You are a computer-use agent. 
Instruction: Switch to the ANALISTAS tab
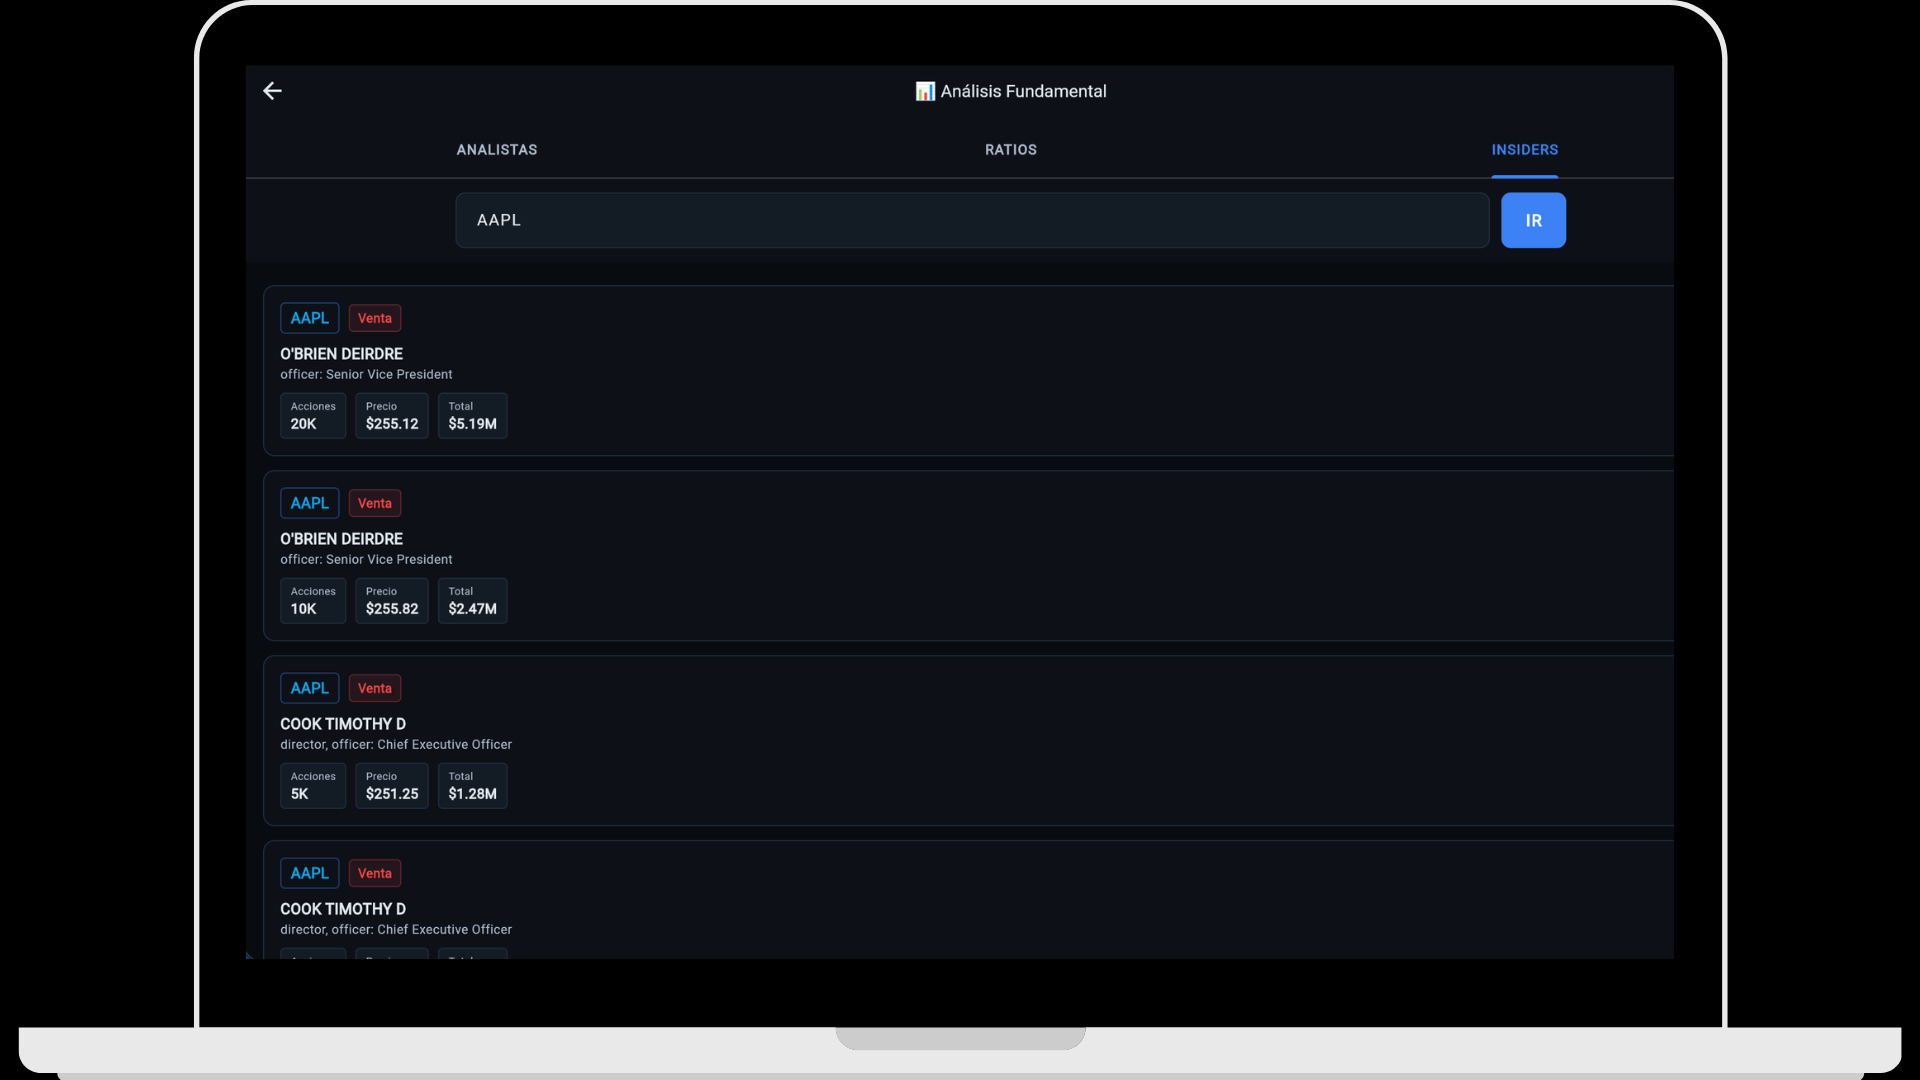[x=496, y=149]
